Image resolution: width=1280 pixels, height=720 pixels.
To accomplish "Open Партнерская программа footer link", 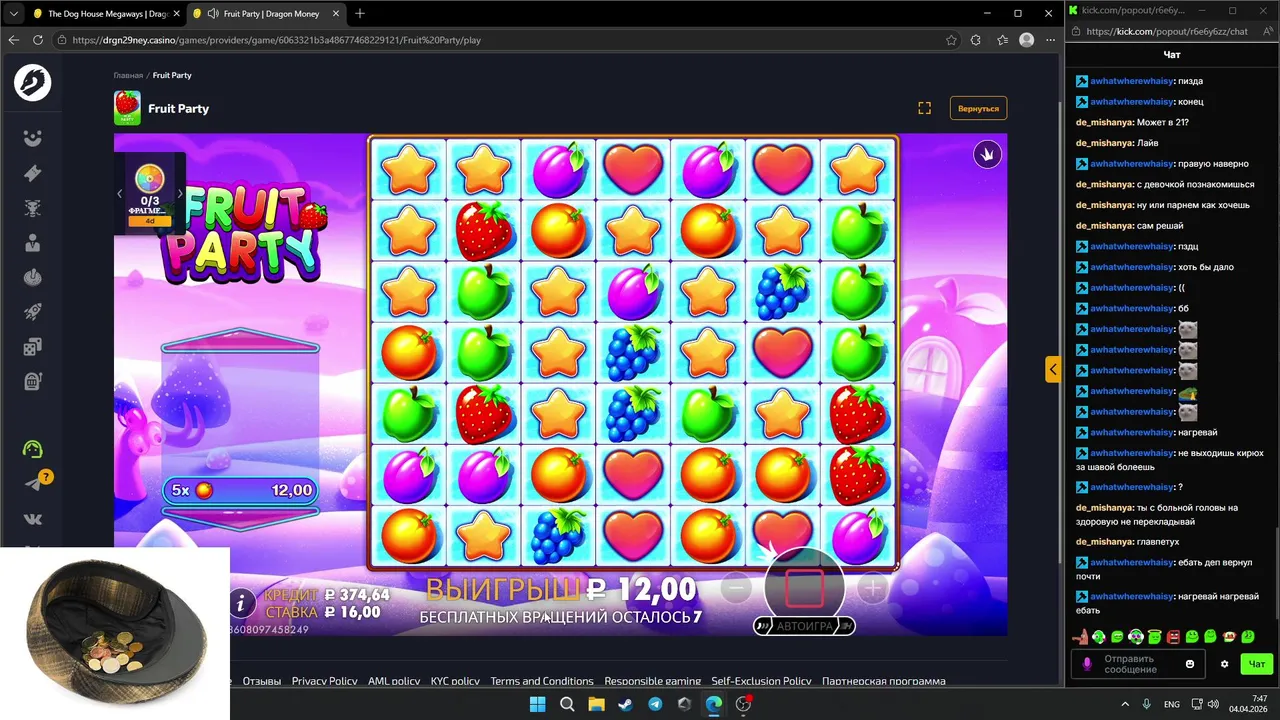I will [884, 681].
